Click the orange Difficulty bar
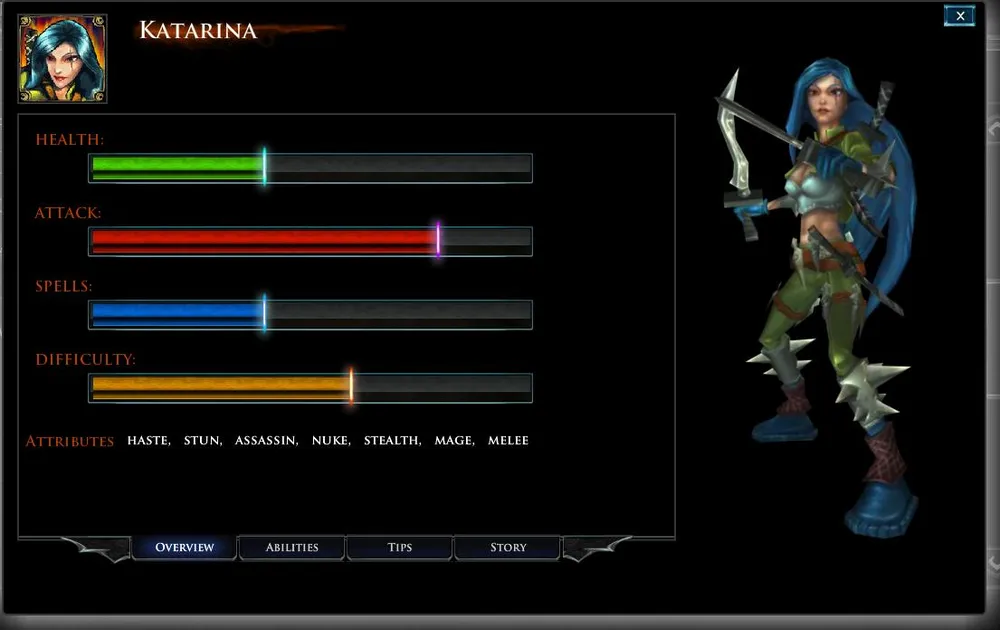The image size is (1000, 630). 311,388
